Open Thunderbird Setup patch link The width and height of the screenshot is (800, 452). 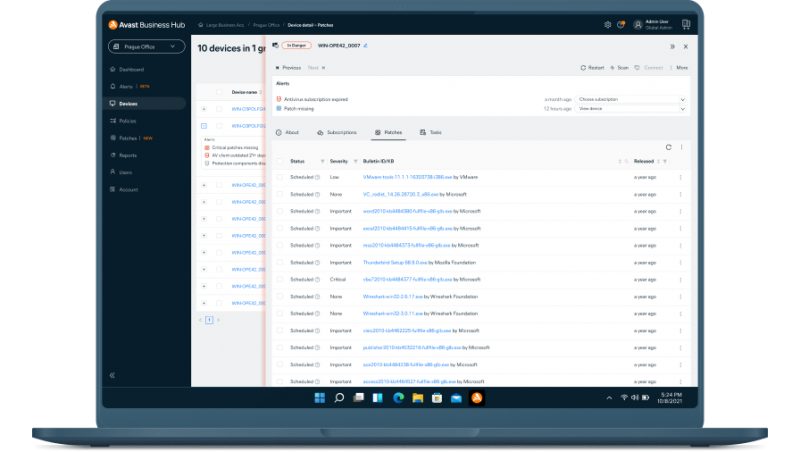coord(395,262)
